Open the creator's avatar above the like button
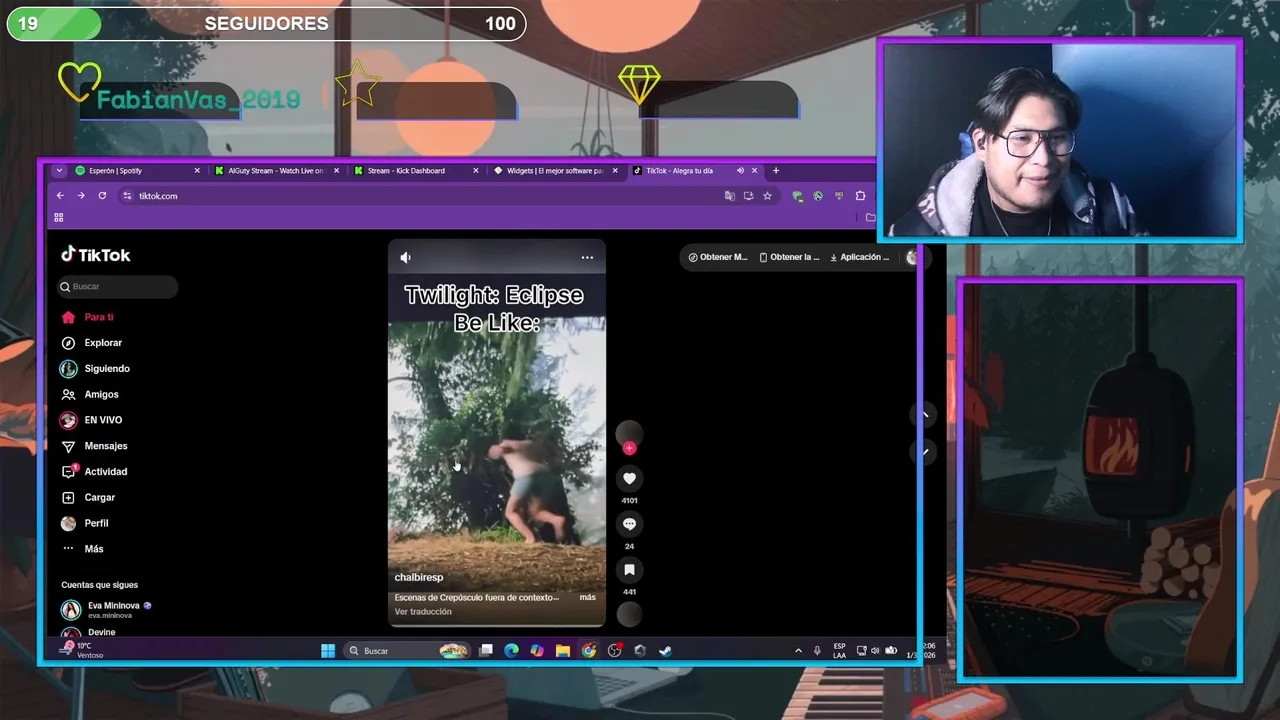 629,432
